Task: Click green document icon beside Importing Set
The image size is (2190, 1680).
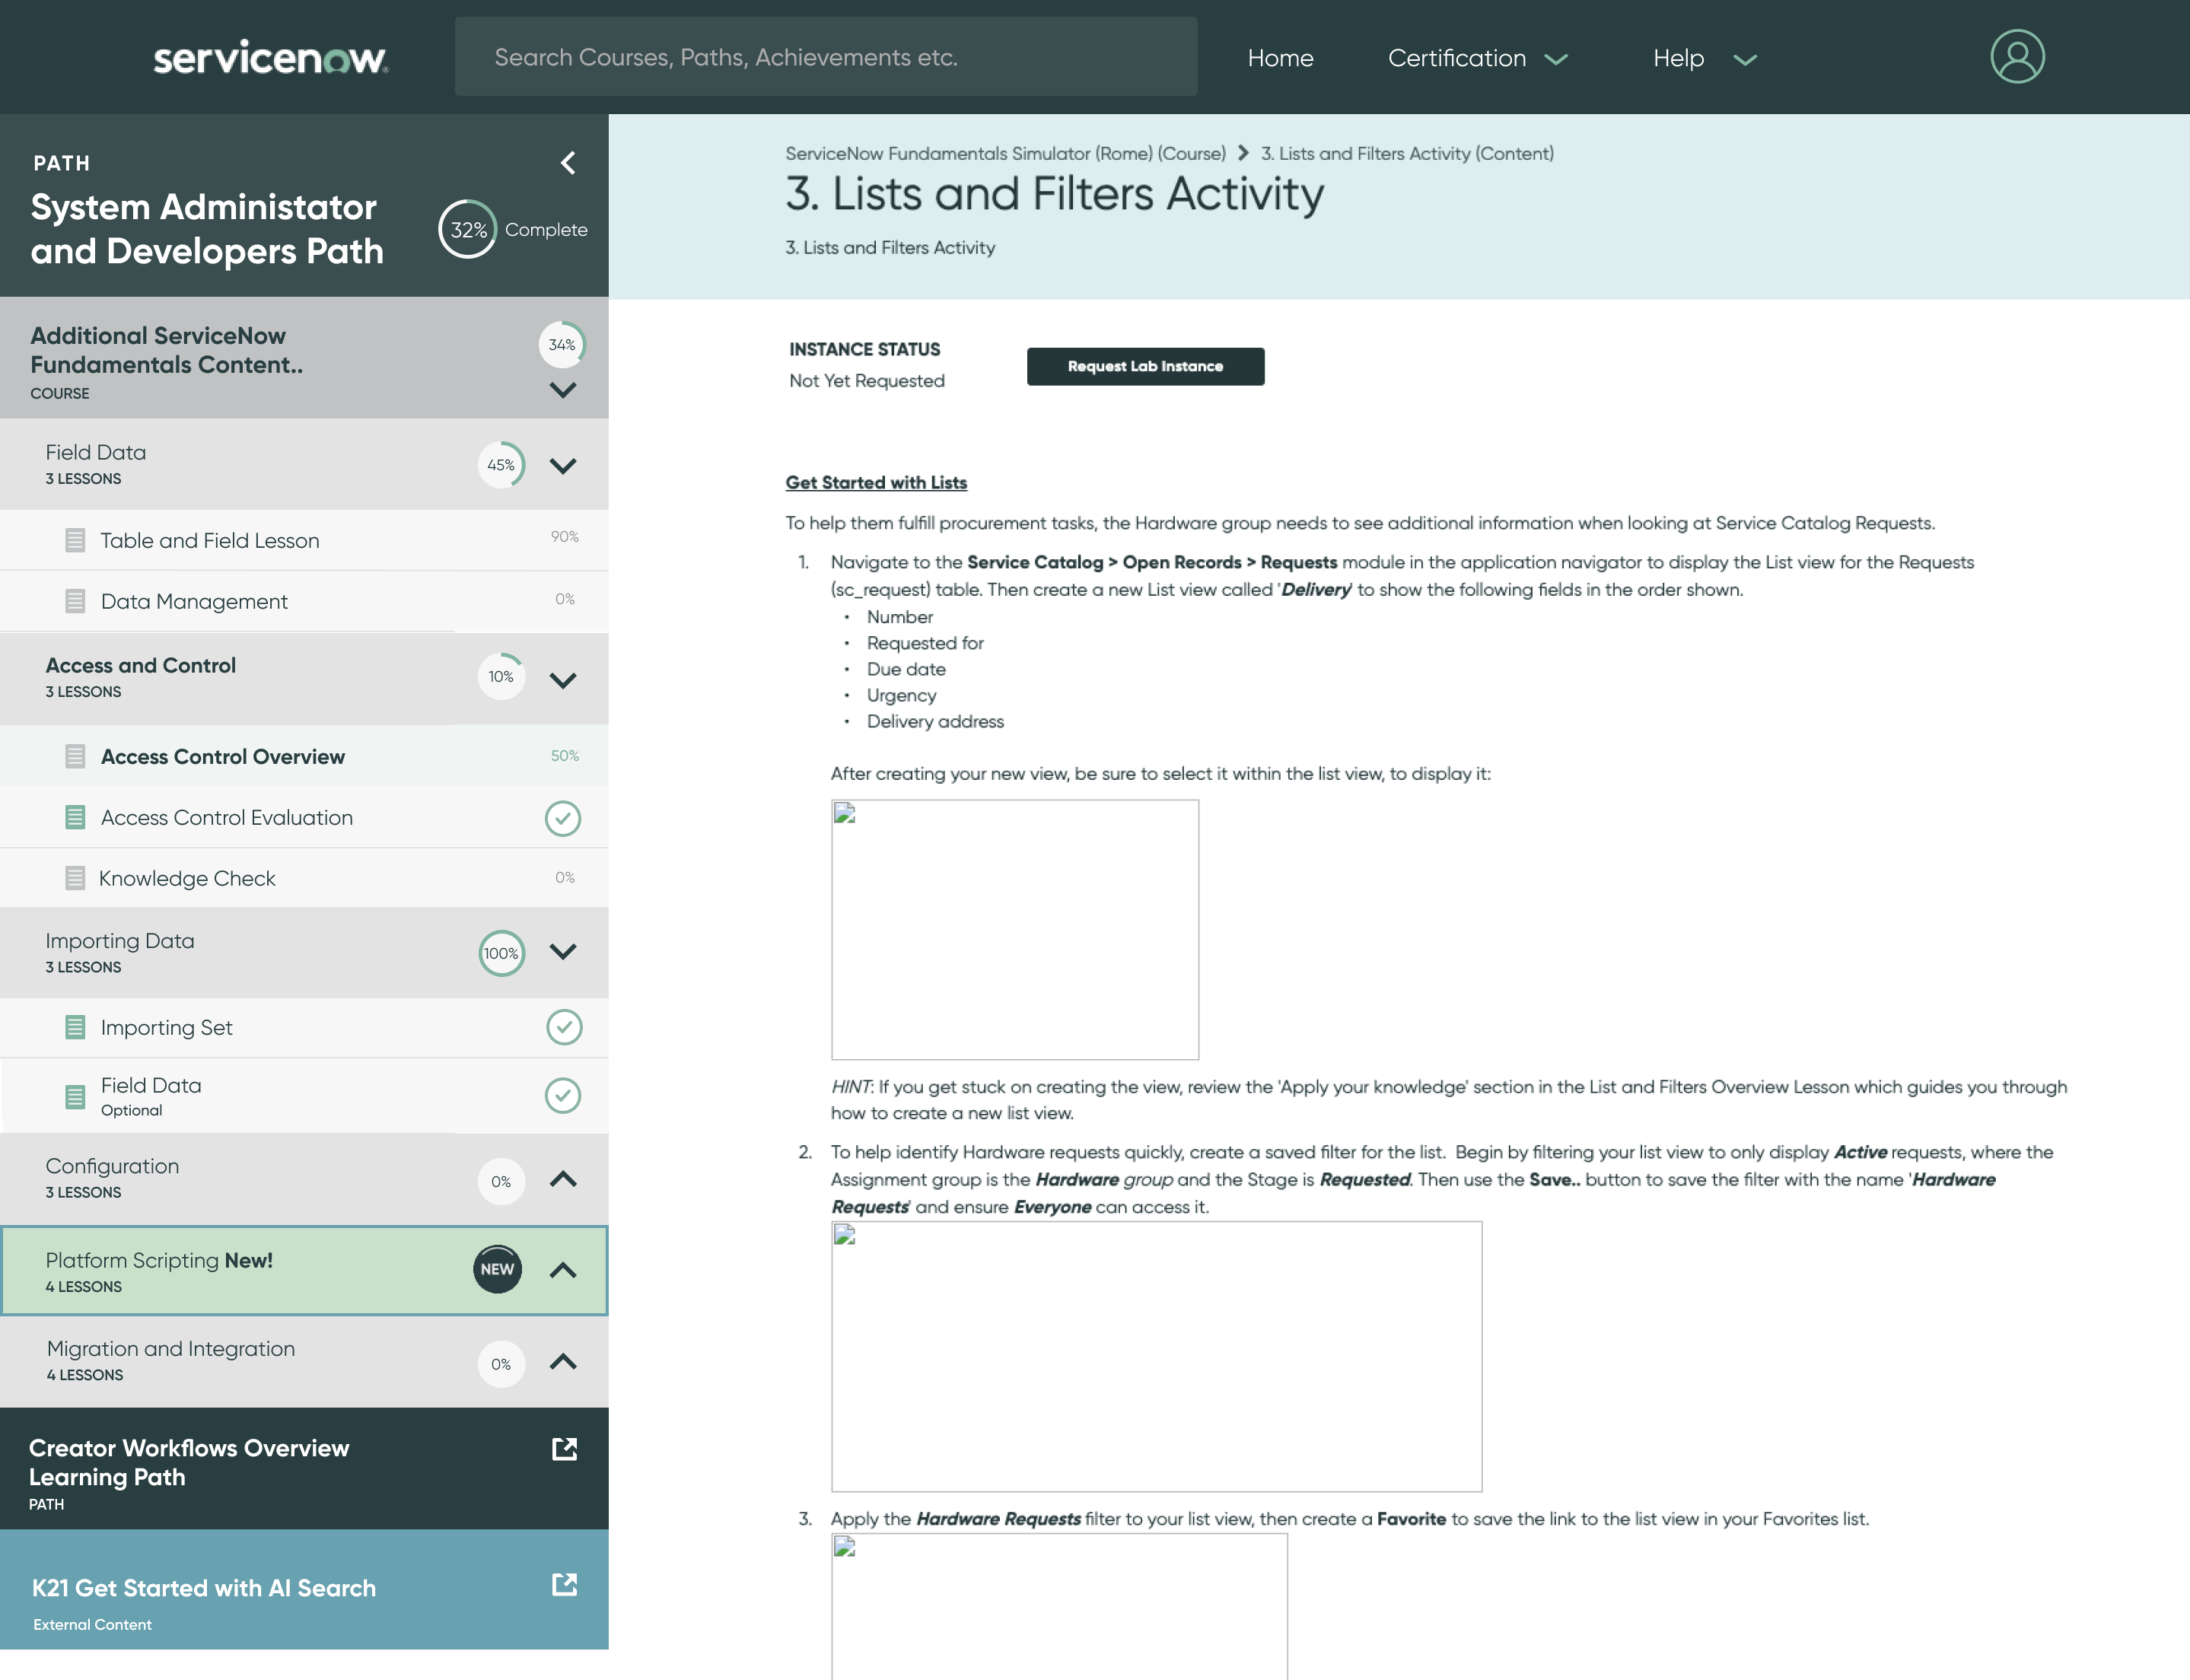Action: [x=75, y=1027]
